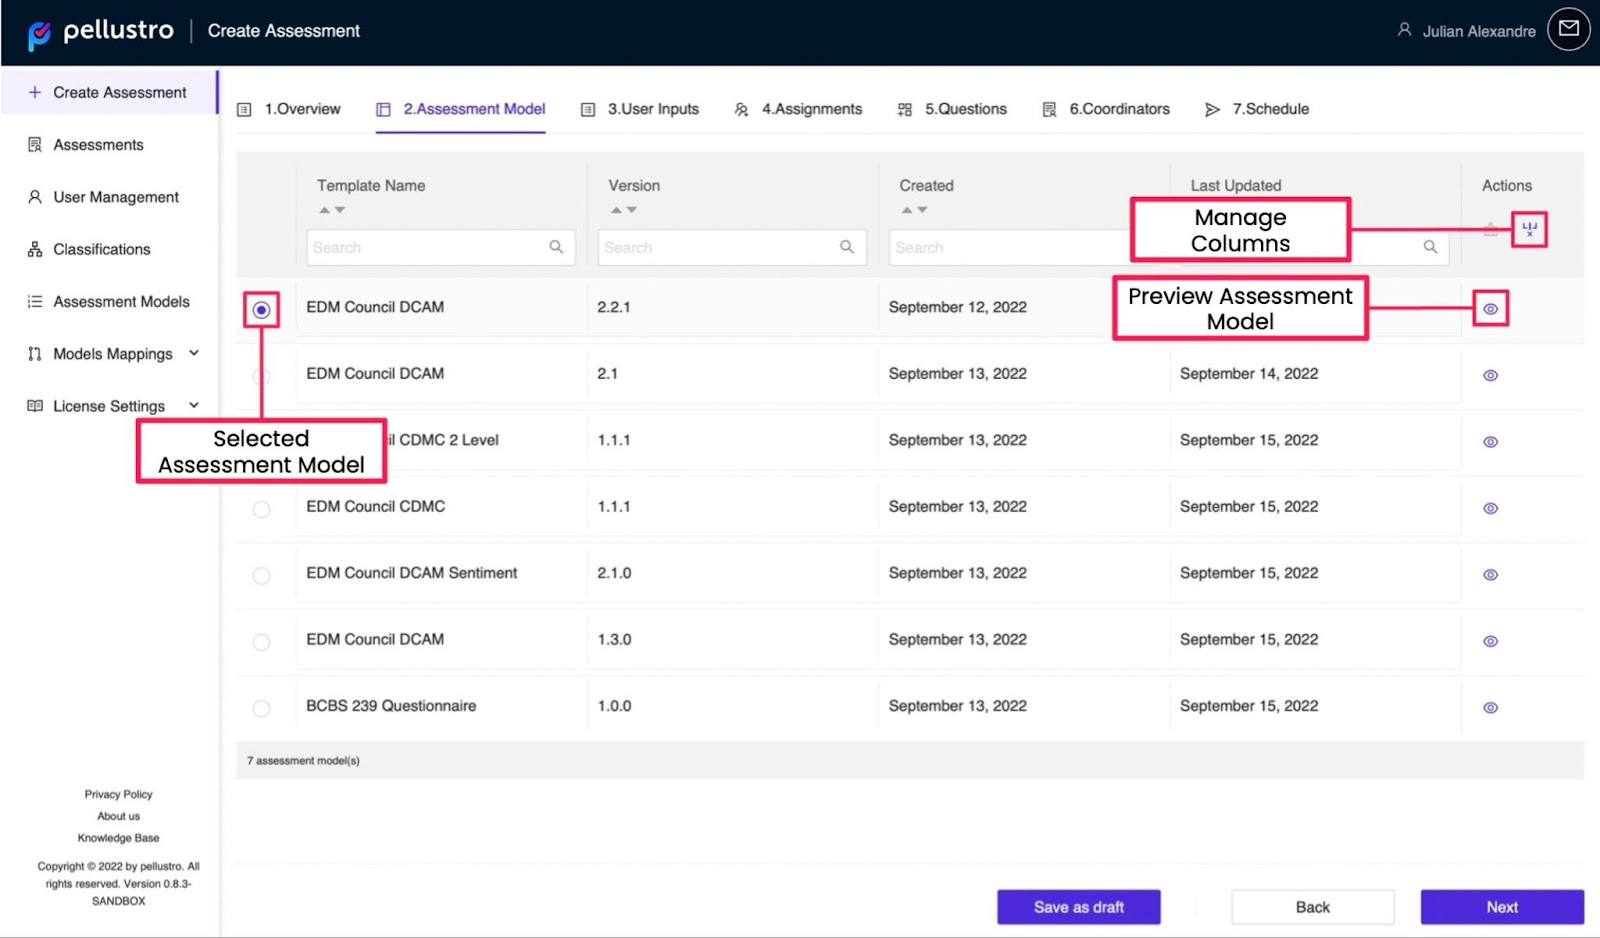
Task: Preview EDM Council DCAM 2.2.1 model
Action: click(x=1490, y=309)
